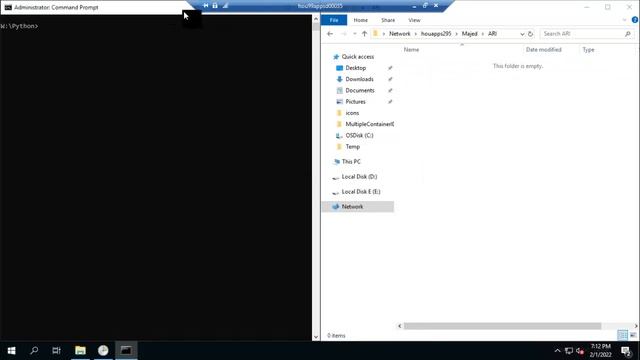Viewport: 640px width, 360px height.
Task: Switch to details view layout icon
Action: (622, 335)
